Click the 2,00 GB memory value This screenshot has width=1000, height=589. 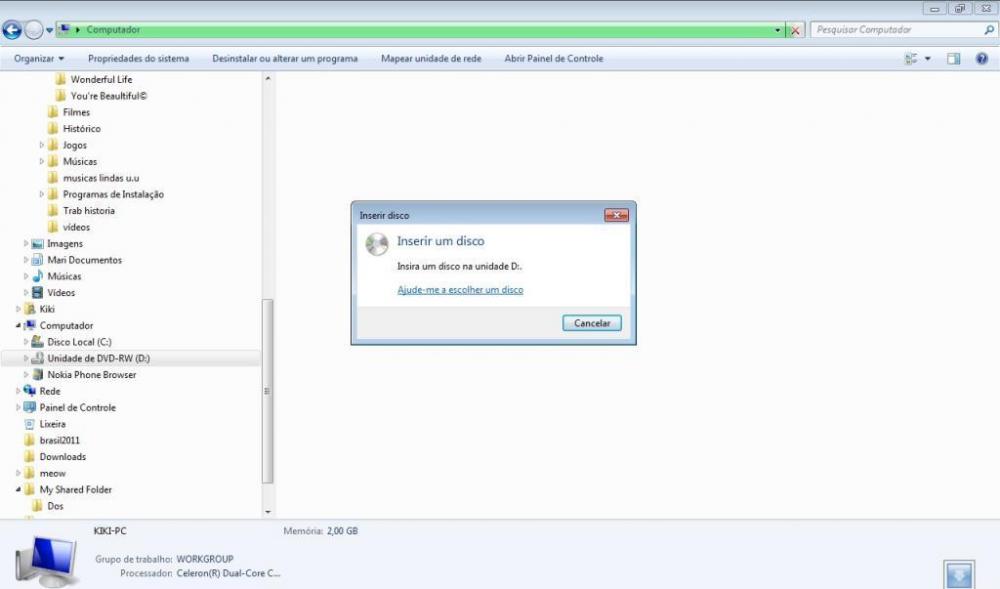(342, 531)
